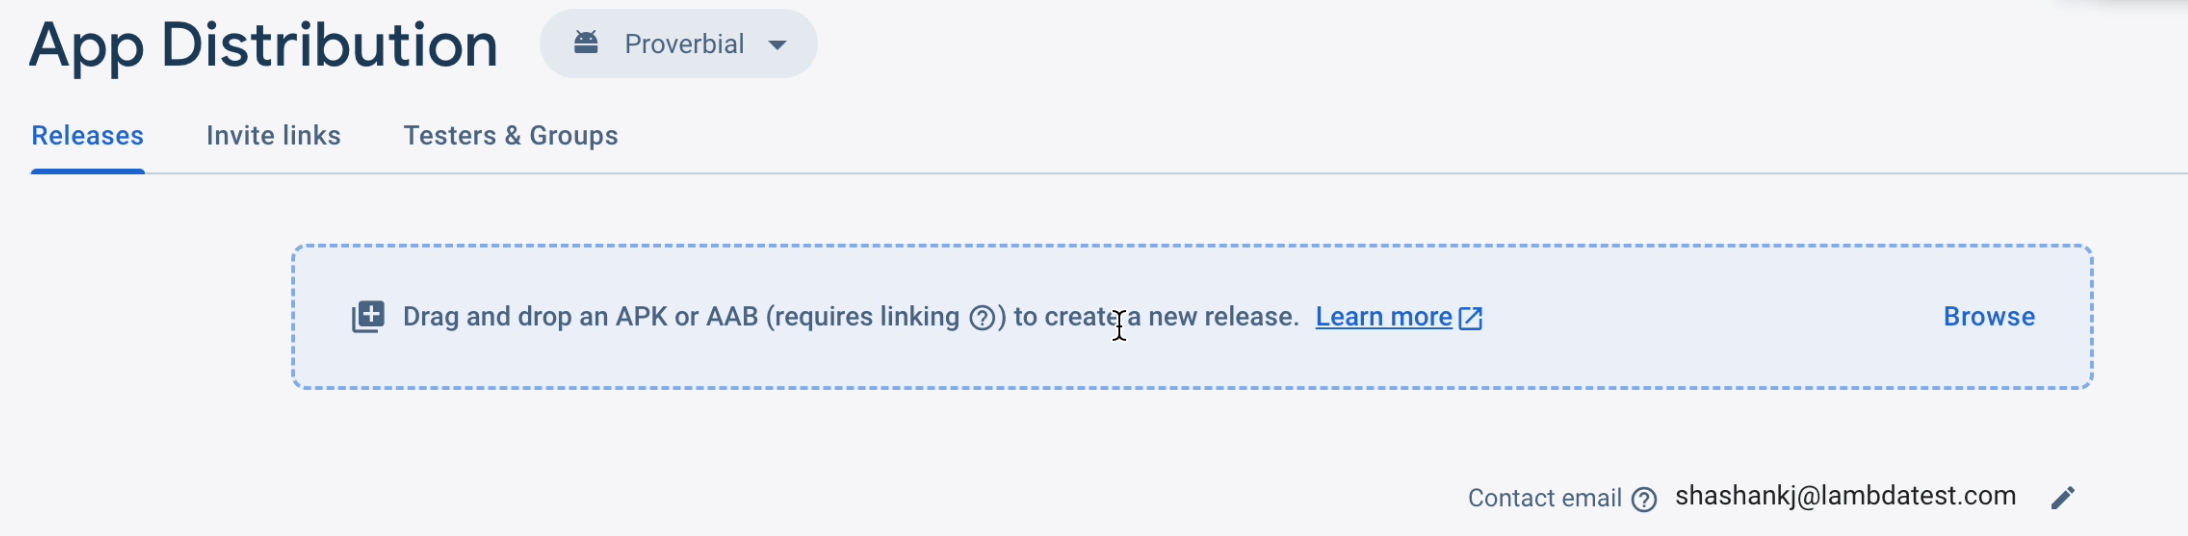The image size is (2188, 536).
Task: Click the pencil icon to edit contact email
Action: click(x=2062, y=498)
